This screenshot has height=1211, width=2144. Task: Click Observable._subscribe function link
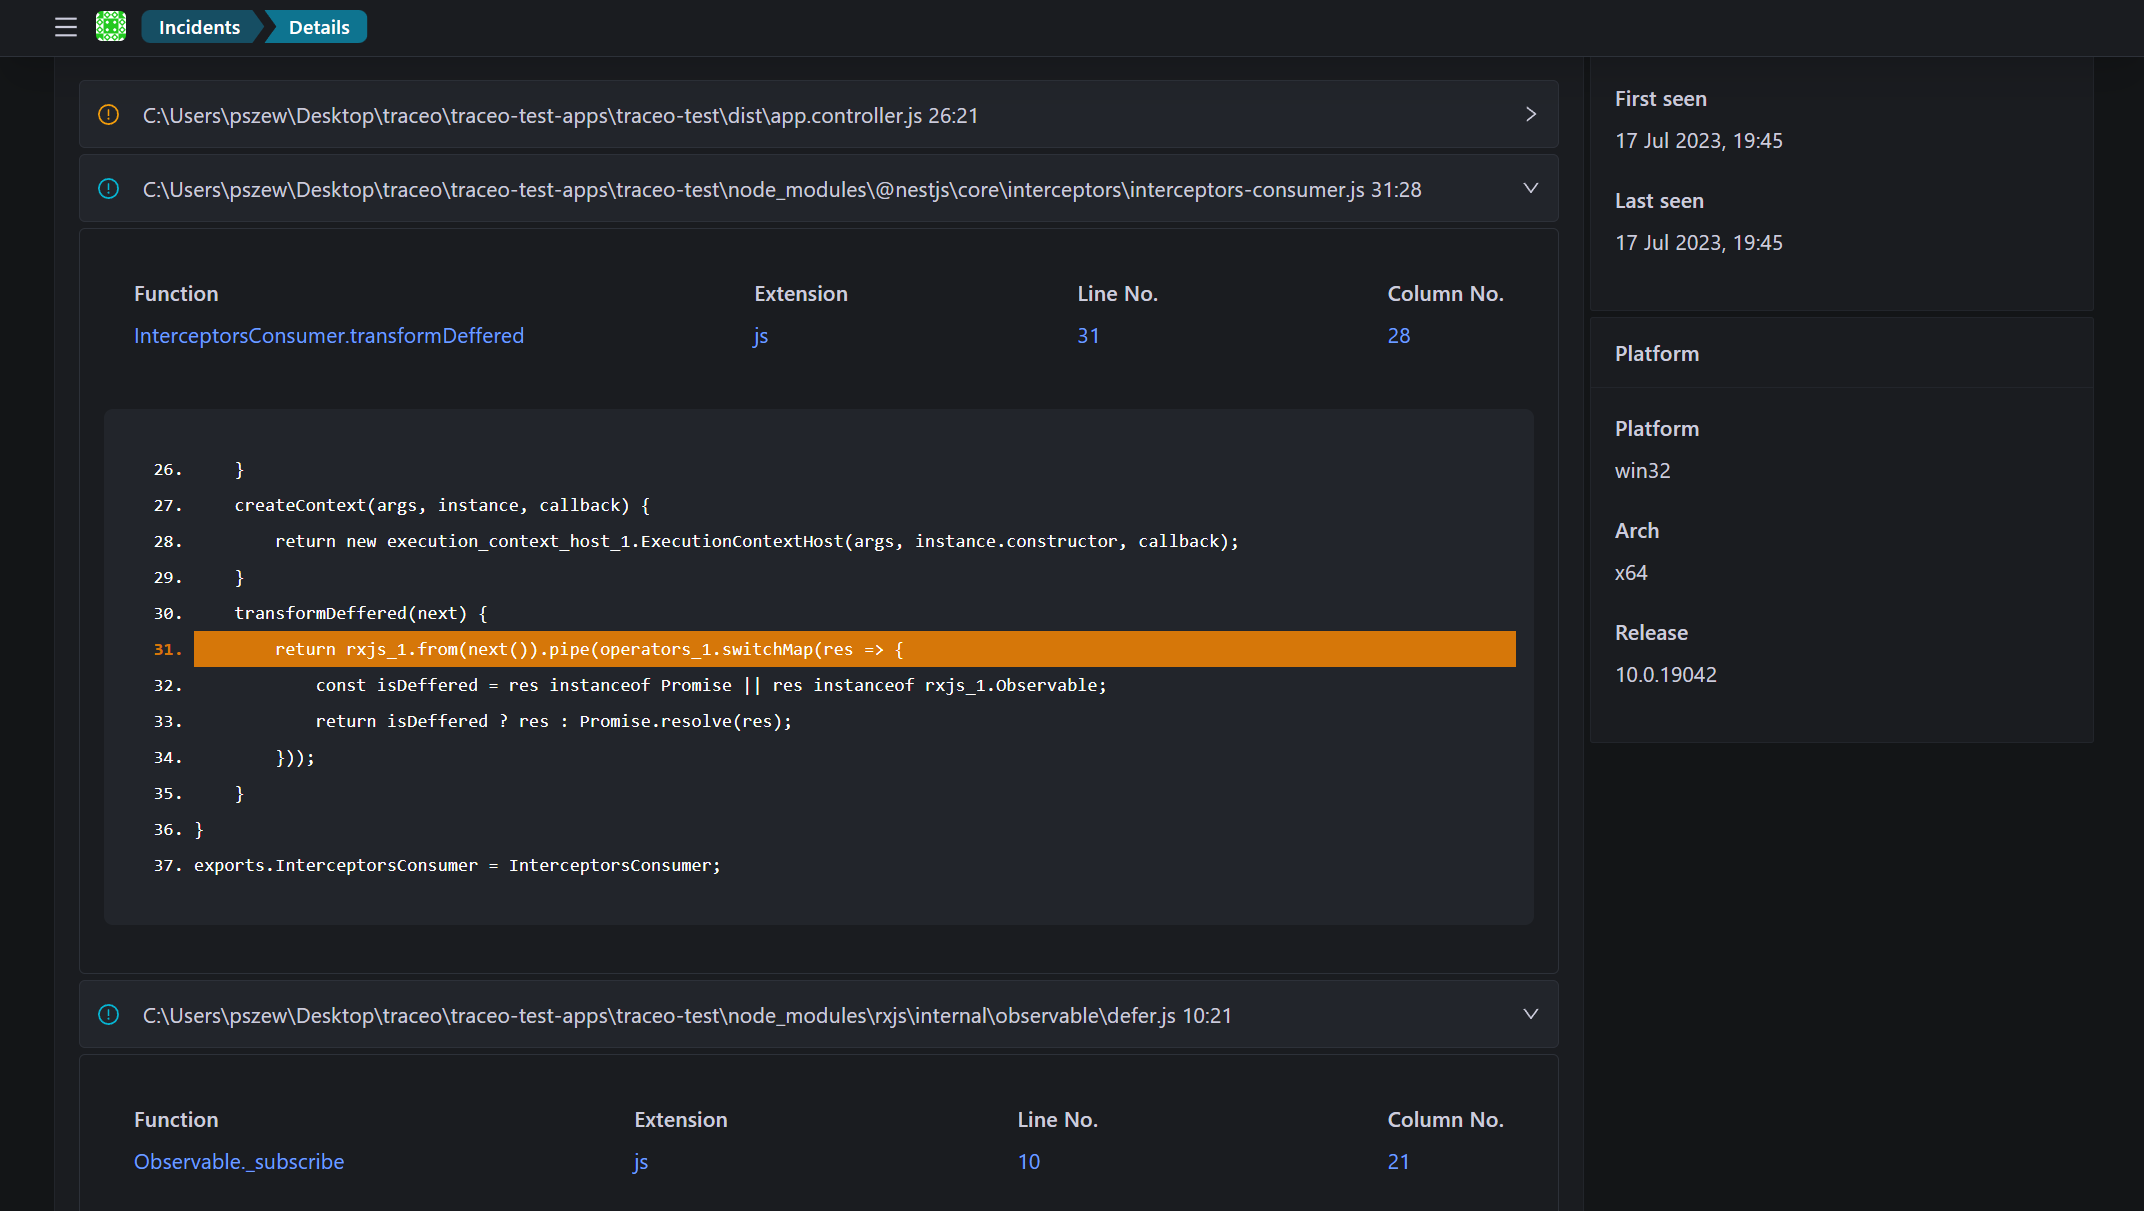(x=239, y=1162)
